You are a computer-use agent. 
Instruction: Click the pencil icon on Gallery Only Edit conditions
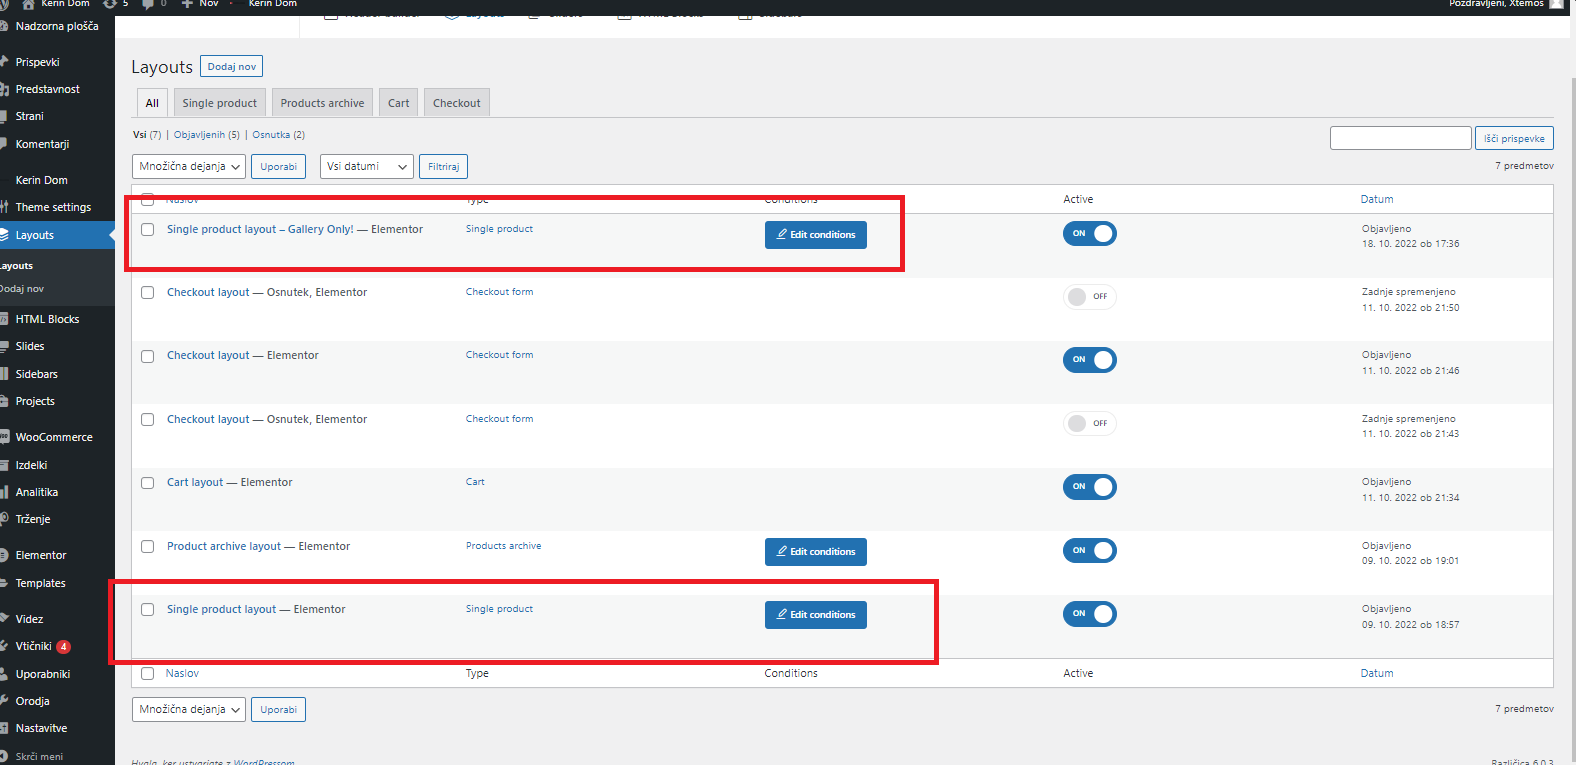click(x=782, y=234)
